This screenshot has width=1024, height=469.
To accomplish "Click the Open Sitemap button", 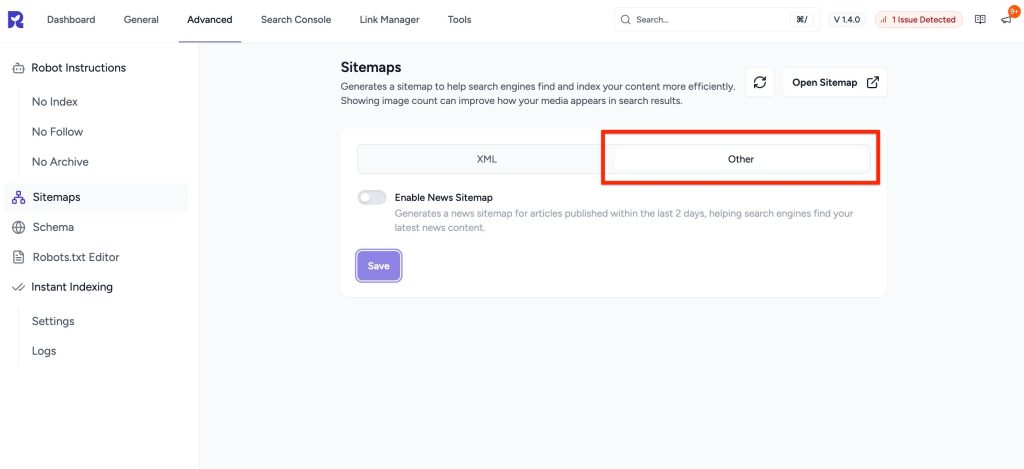I will click(835, 83).
